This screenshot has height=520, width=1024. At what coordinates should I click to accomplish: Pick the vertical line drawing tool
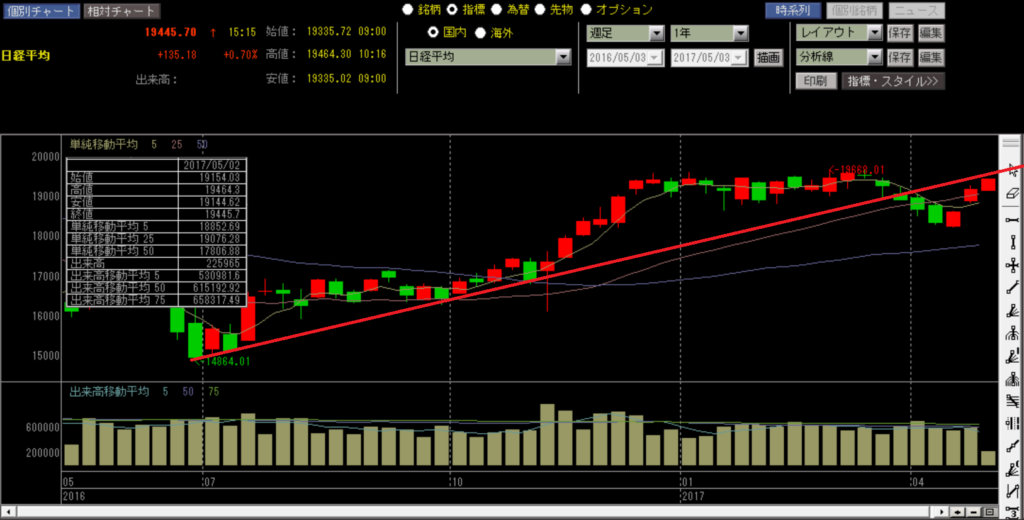(1013, 241)
